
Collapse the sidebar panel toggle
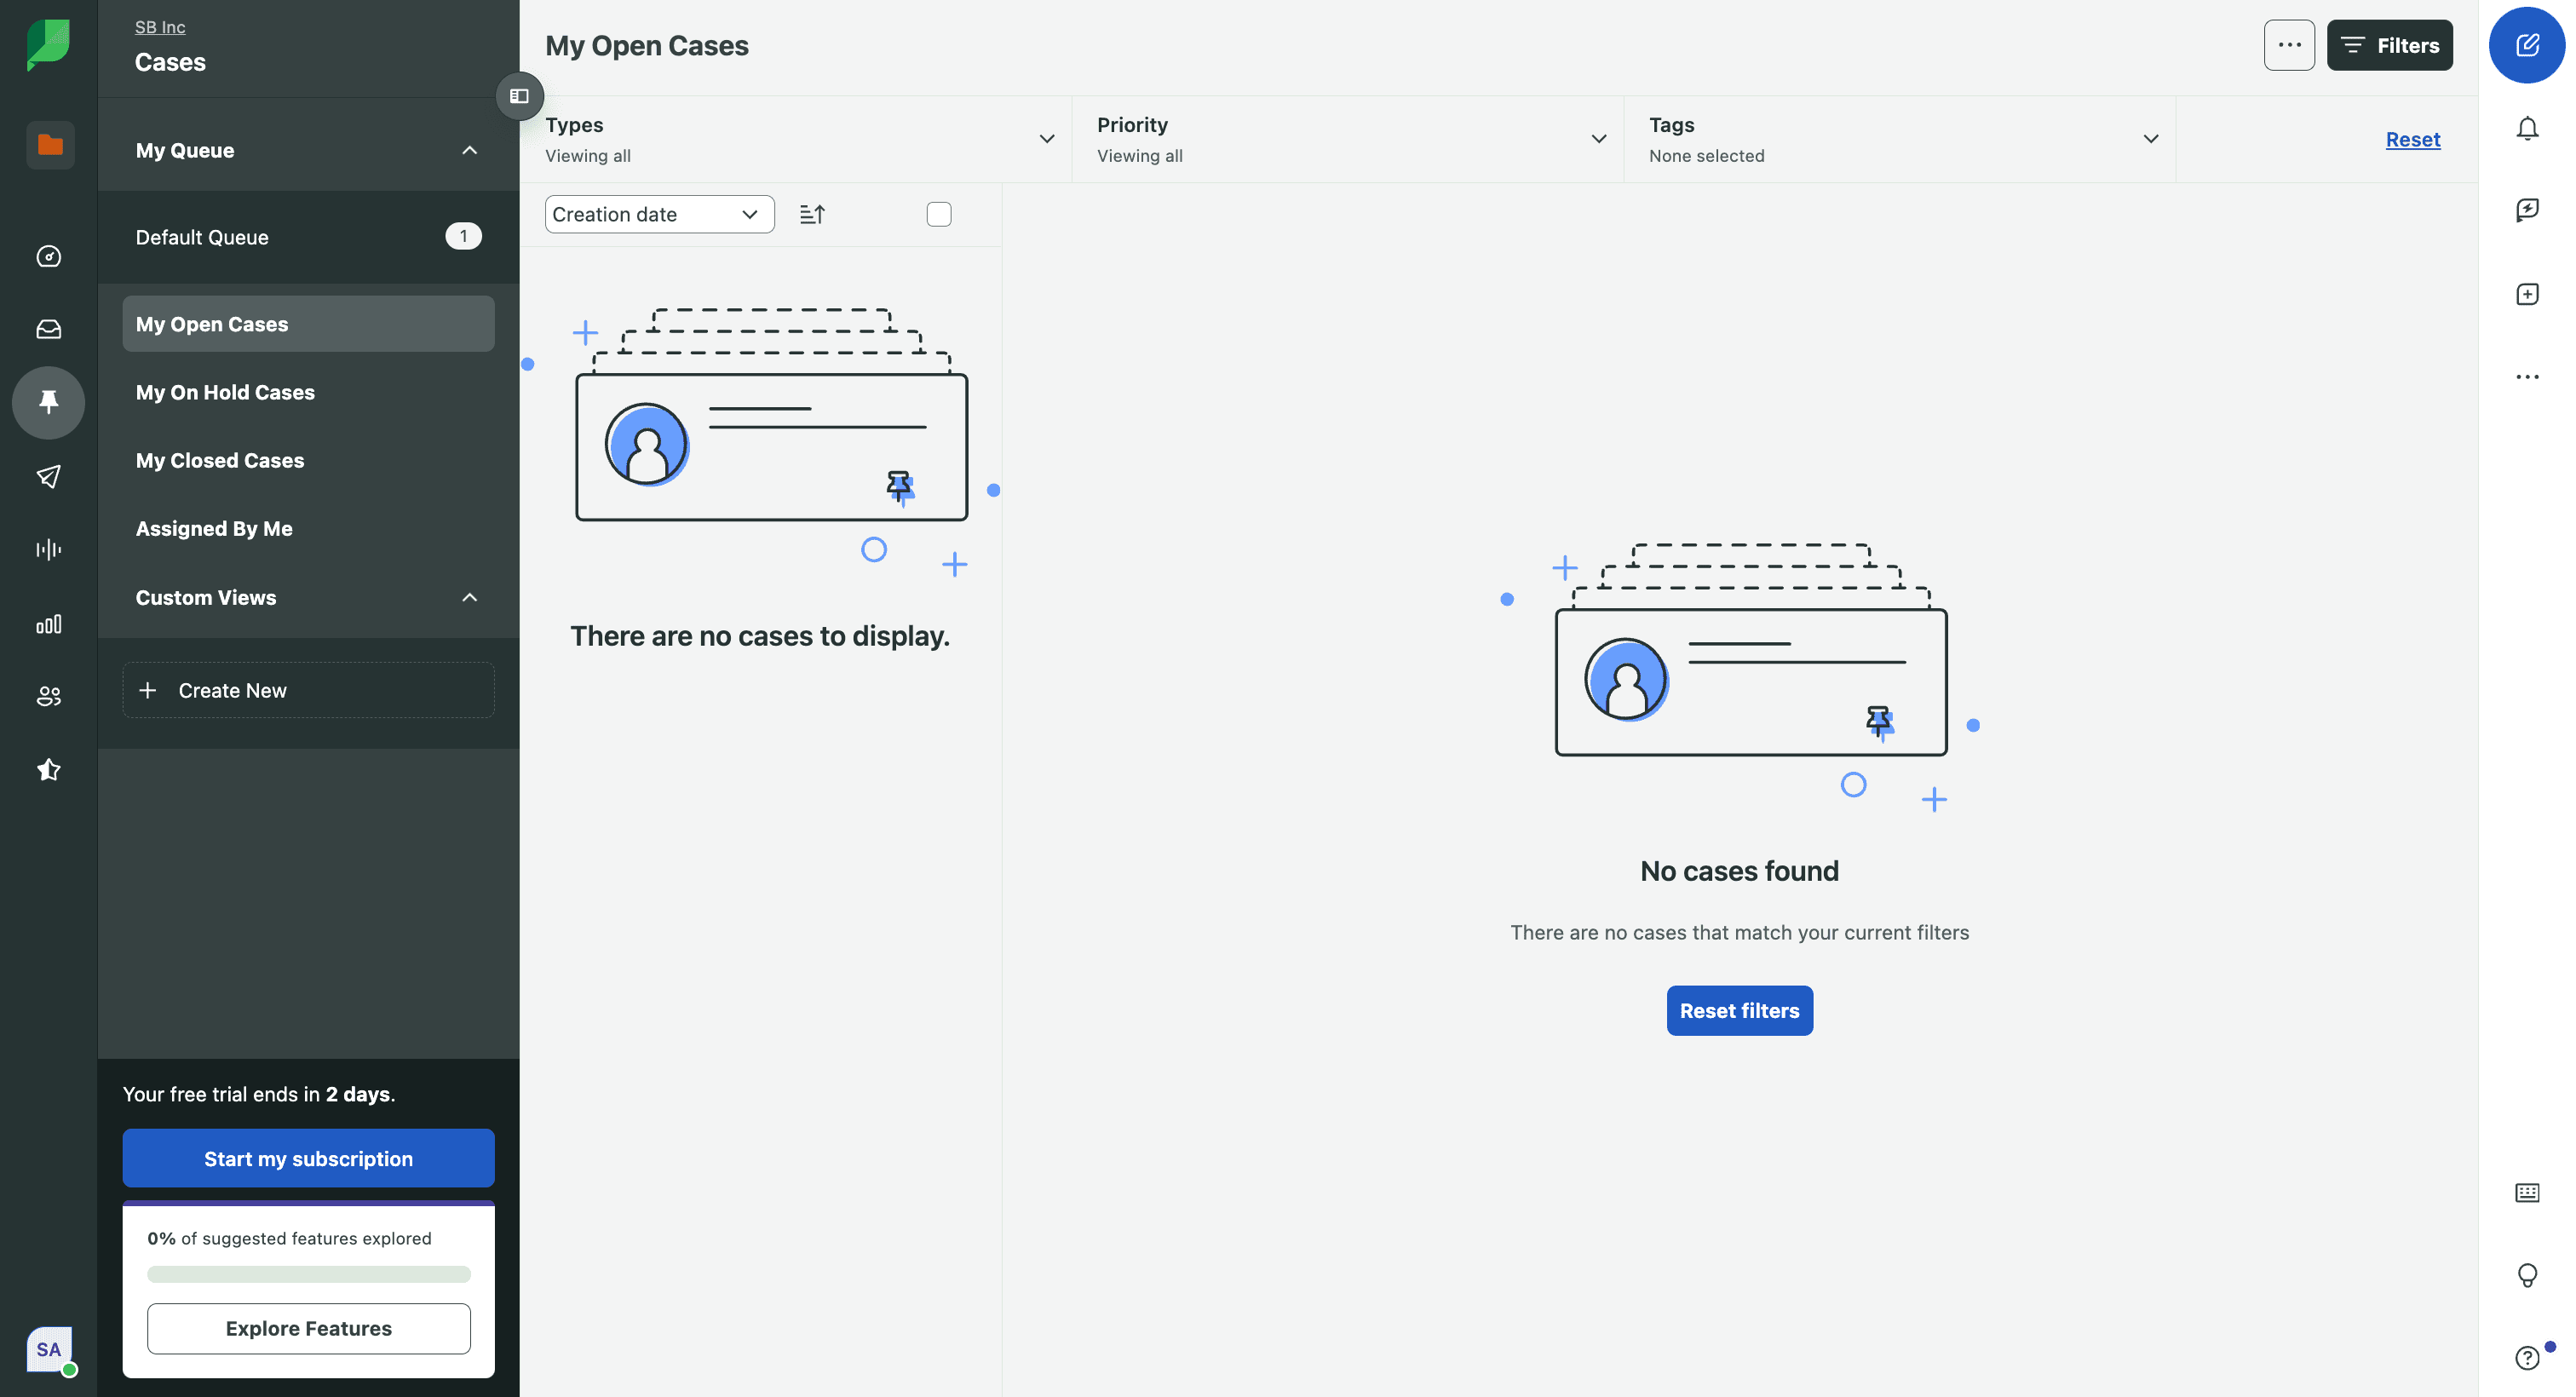pos(519,96)
